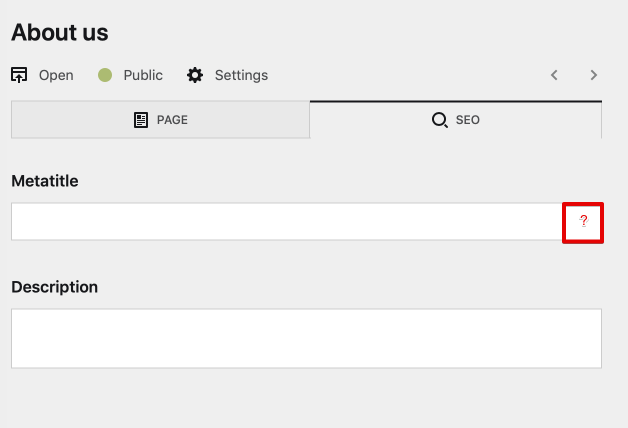
Task: Focus the Description text area
Action: [306, 338]
